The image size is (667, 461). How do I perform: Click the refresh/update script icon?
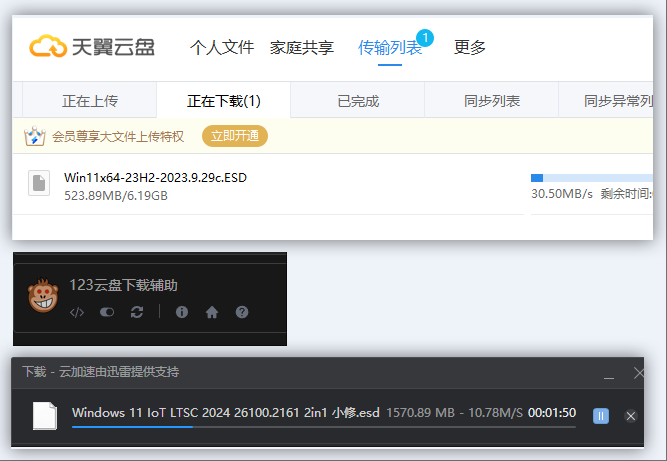point(137,313)
